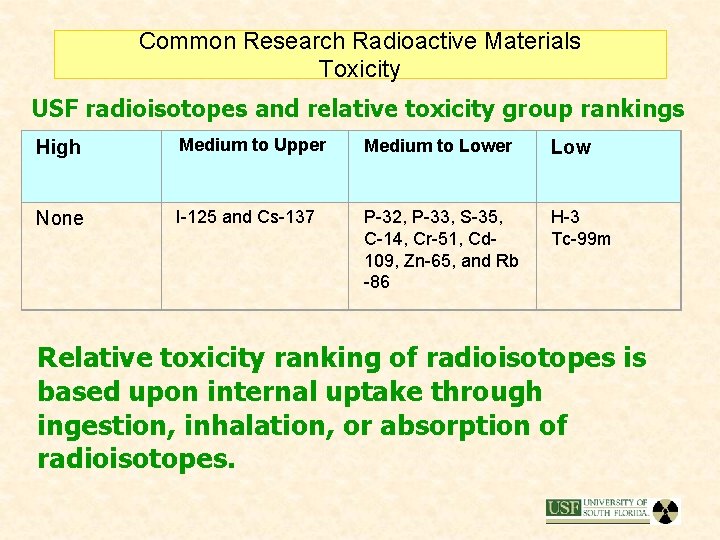The image size is (720, 540).
Task: Click the 'Tc-99m' entry in Low column
Action: (581, 239)
